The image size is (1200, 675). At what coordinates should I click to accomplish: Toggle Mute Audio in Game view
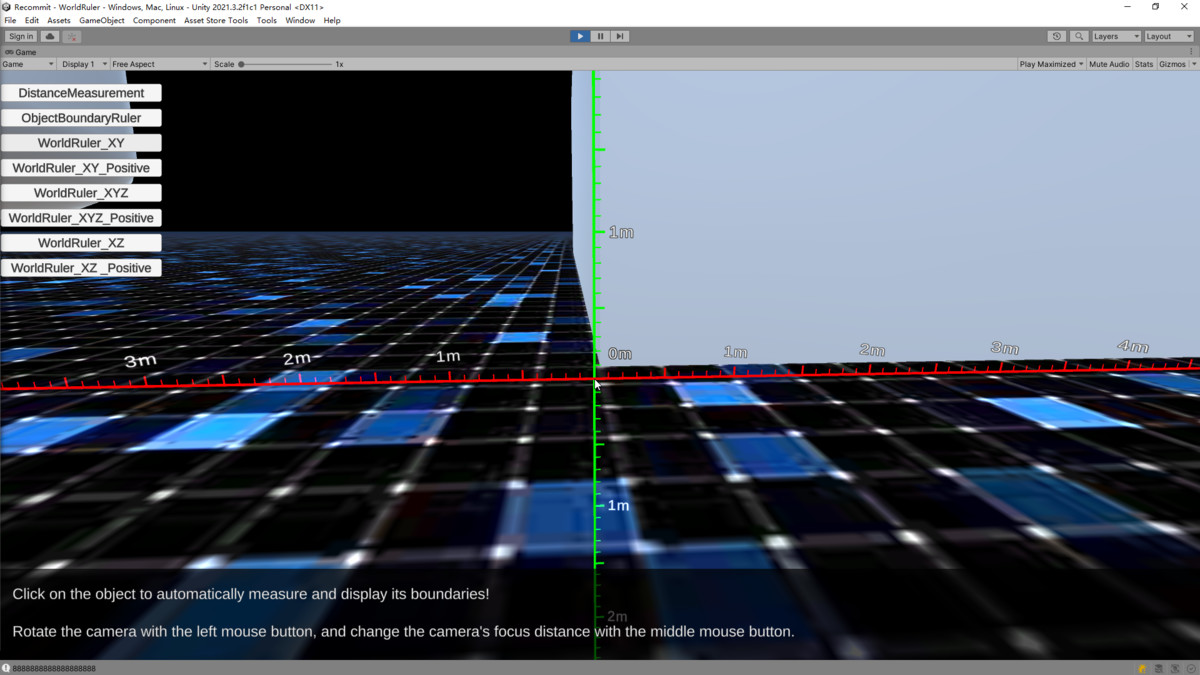(x=1108, y=64)
